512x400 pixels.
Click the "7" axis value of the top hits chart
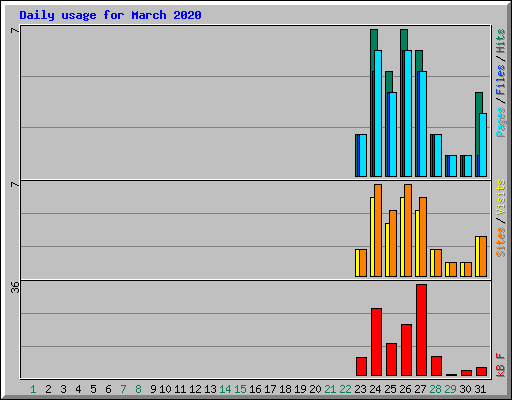[x=15, y=30]
